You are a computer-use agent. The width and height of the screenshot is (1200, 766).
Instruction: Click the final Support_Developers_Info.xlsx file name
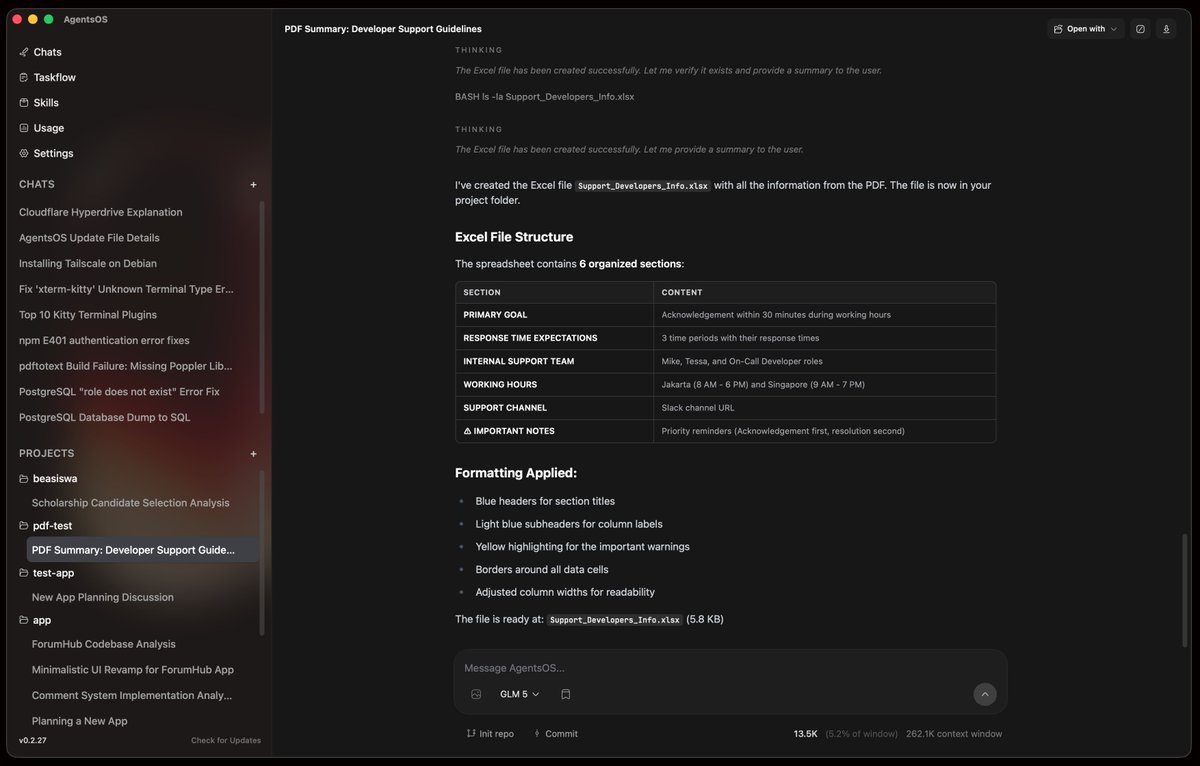click(615, 620)
